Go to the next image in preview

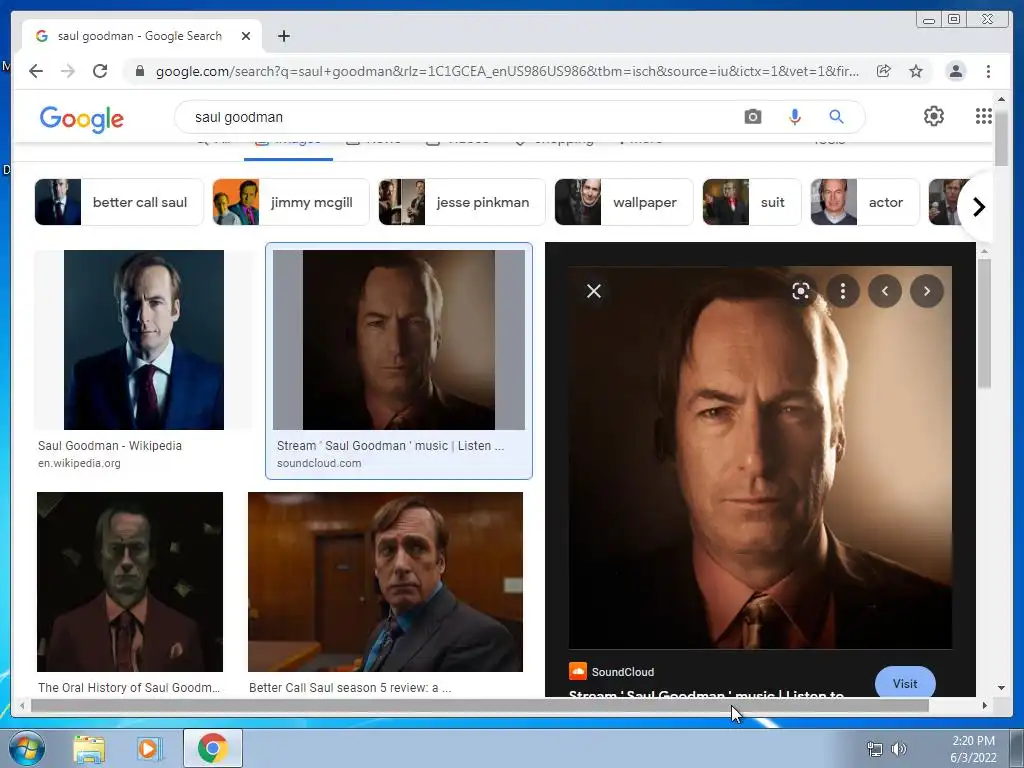pyautogui.click(x=927, y=291)
